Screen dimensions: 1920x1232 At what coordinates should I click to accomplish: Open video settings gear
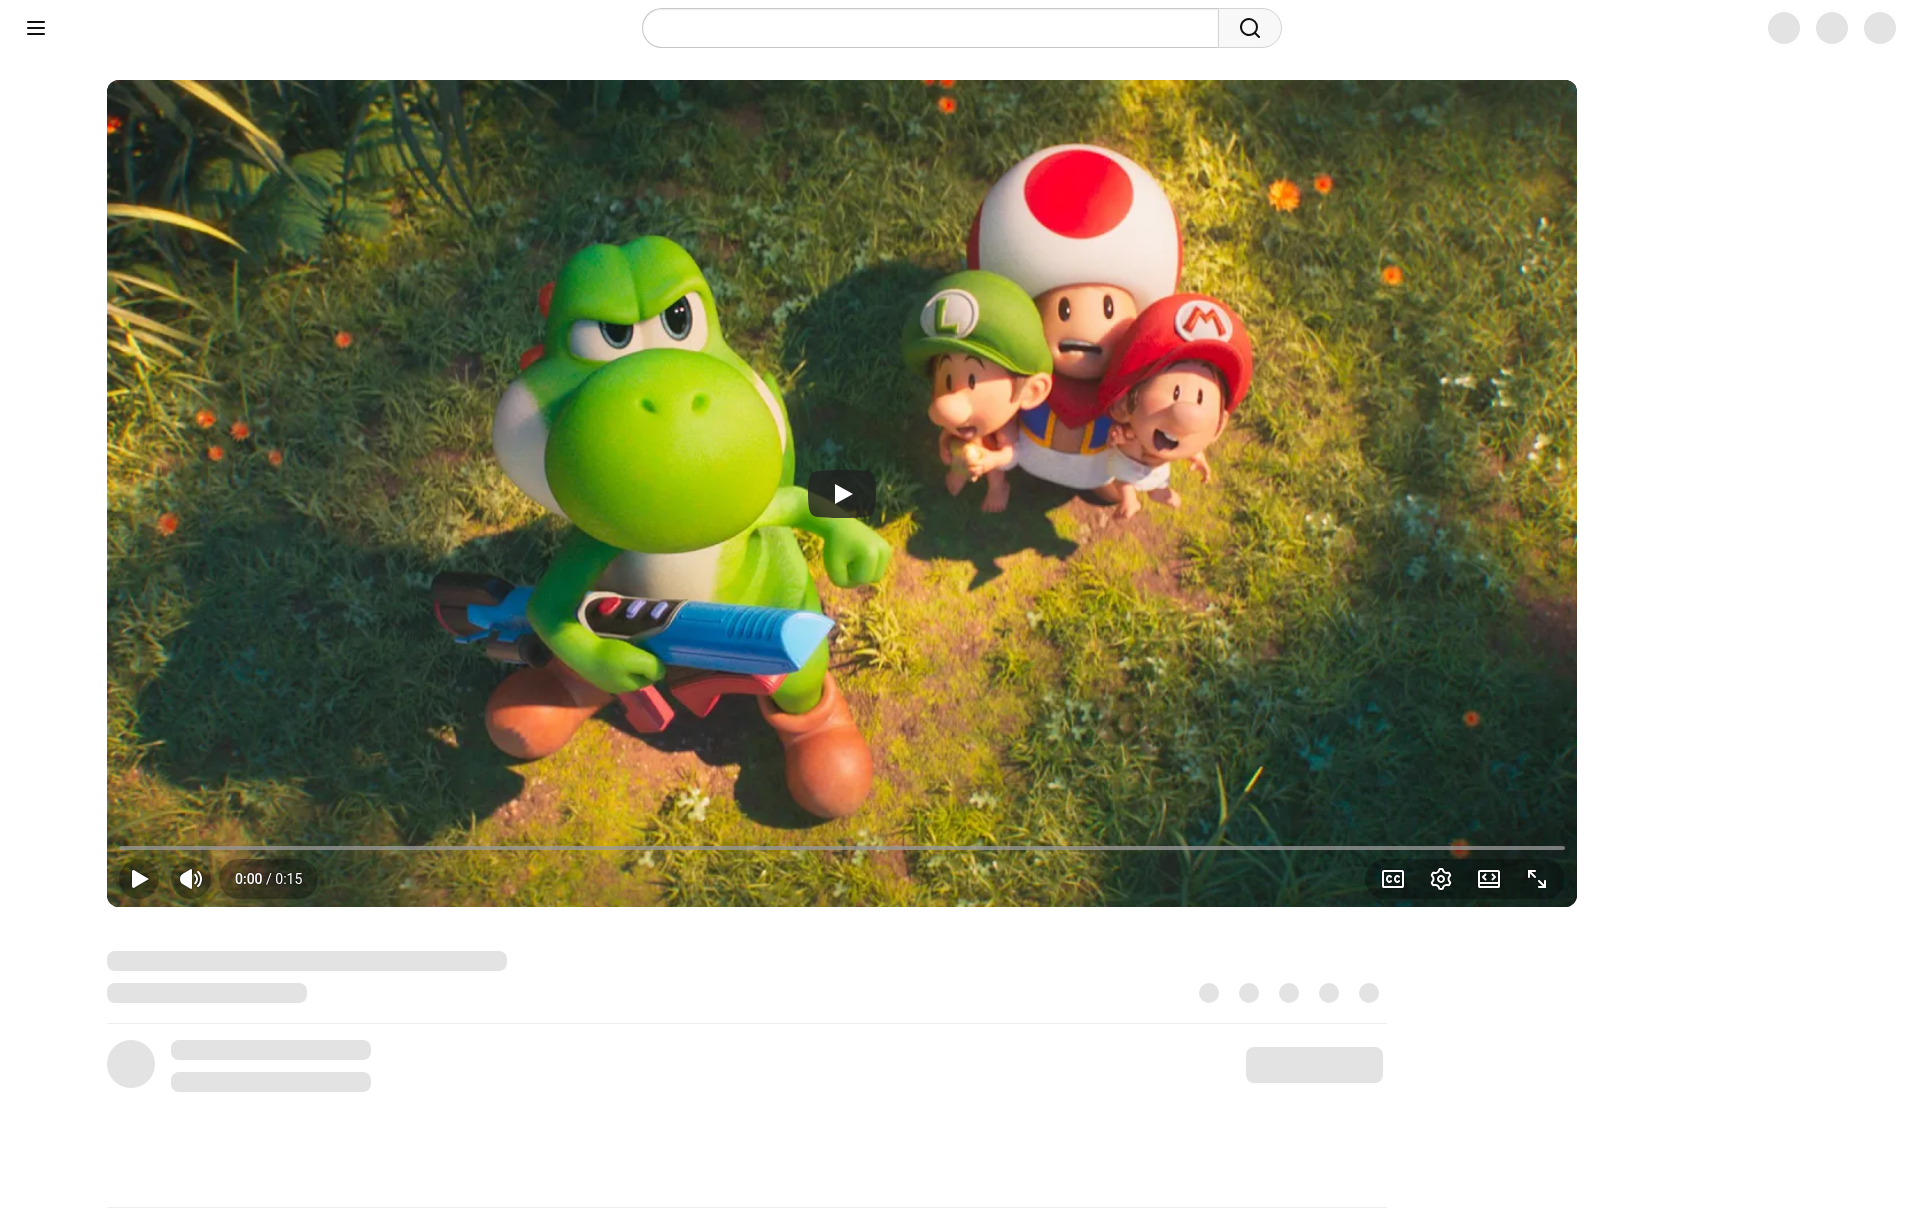(1441, 879)
